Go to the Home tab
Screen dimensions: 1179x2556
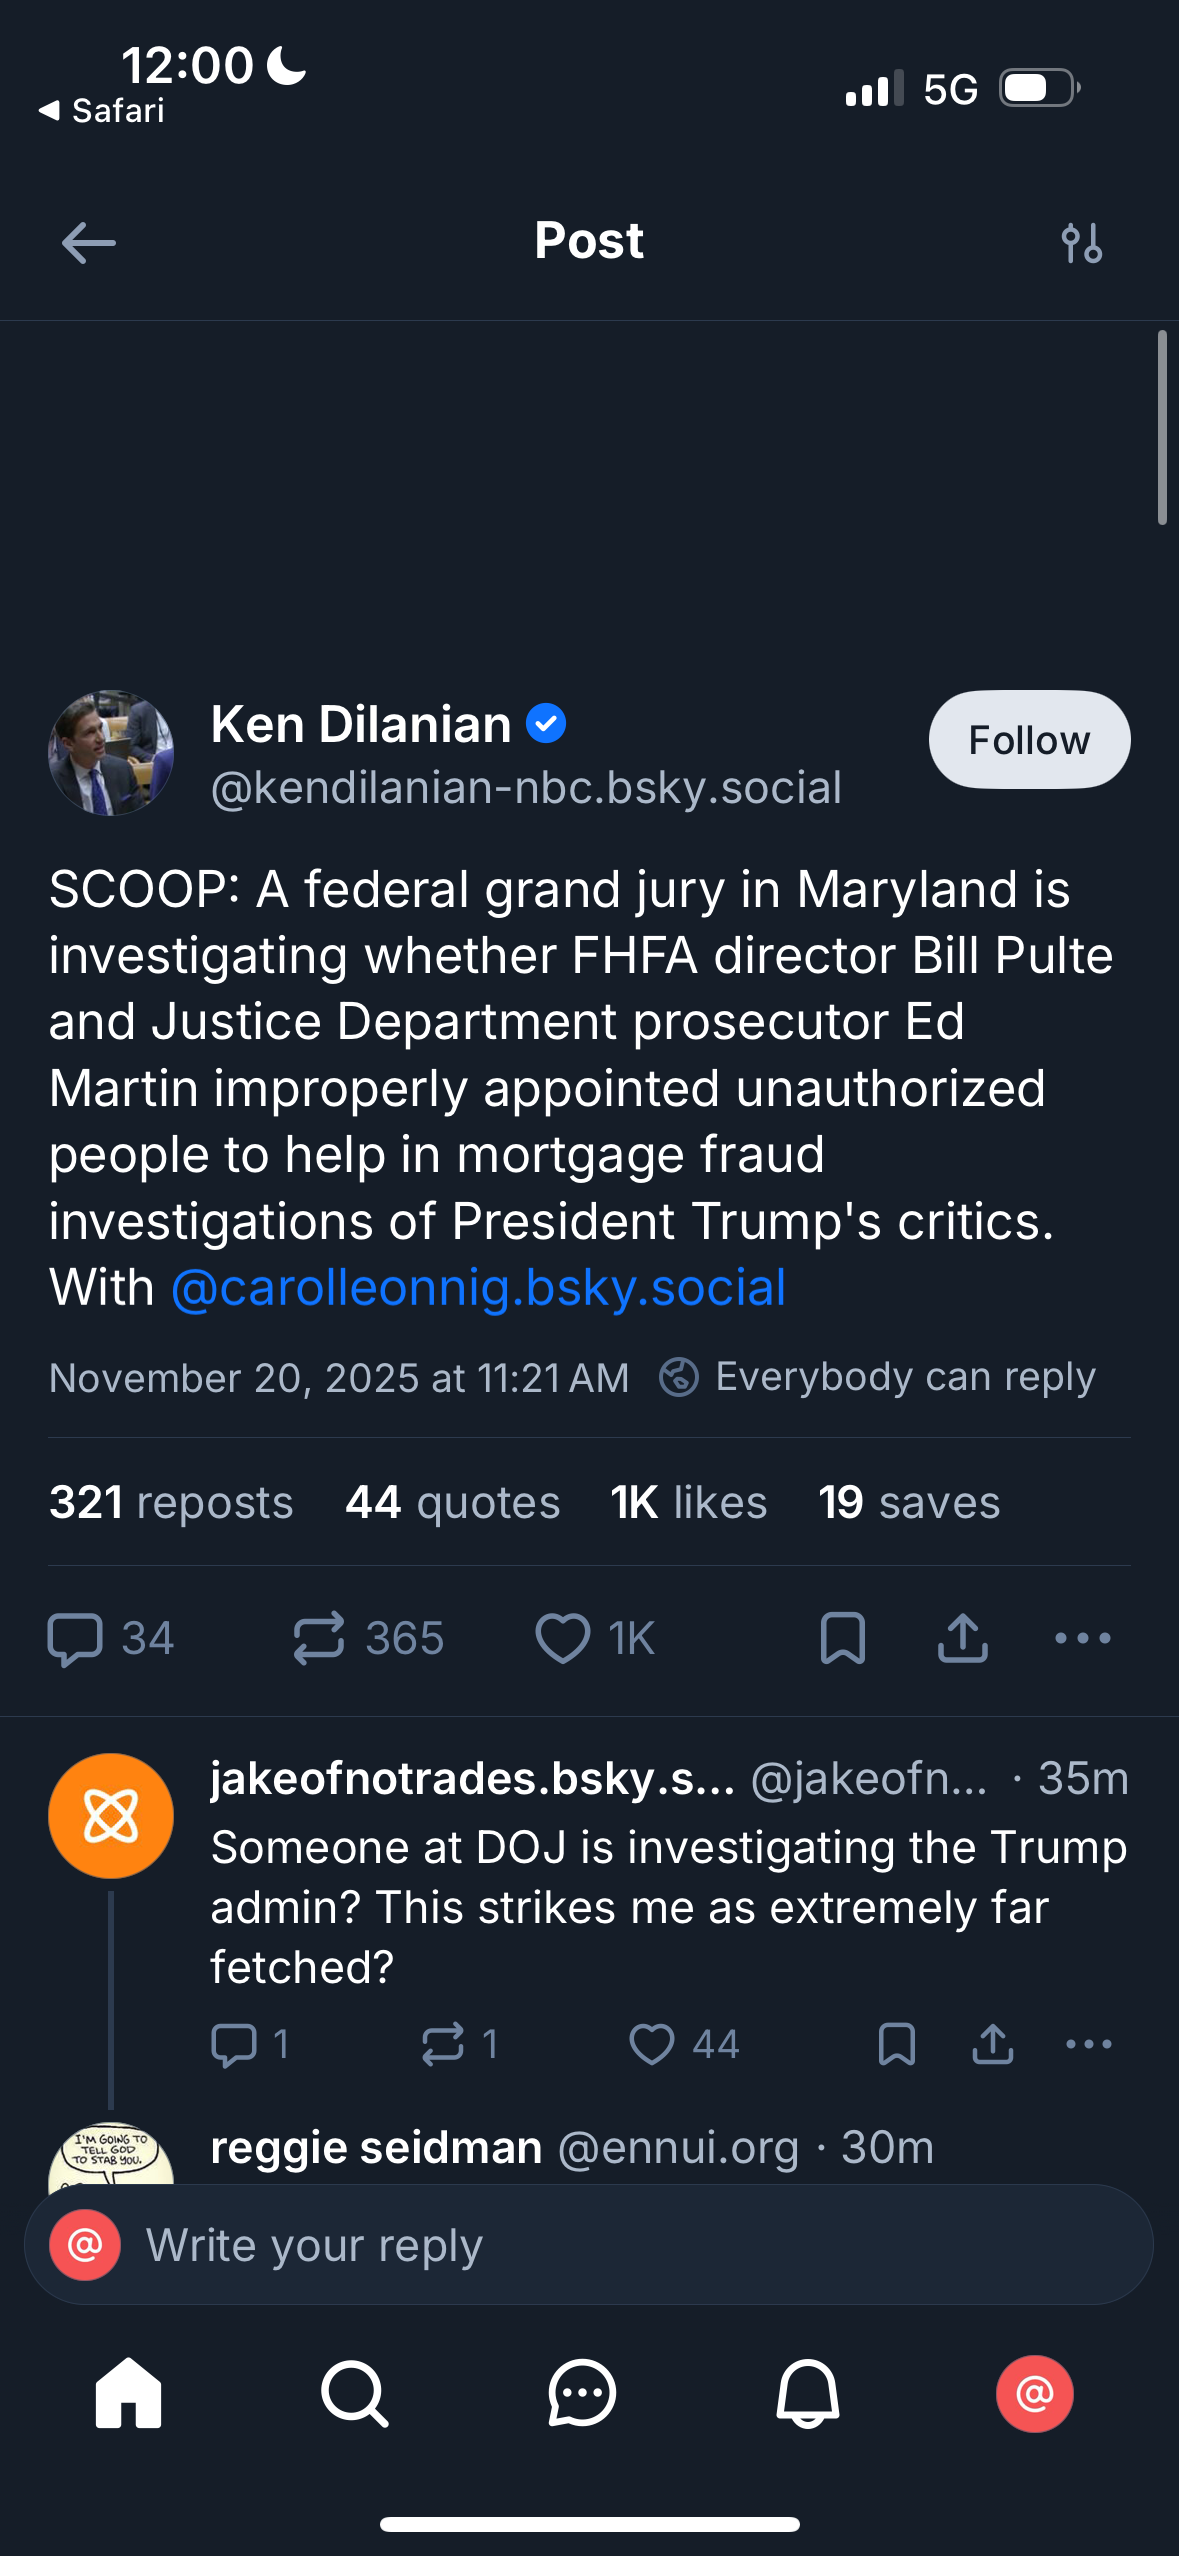point(128,2393)
